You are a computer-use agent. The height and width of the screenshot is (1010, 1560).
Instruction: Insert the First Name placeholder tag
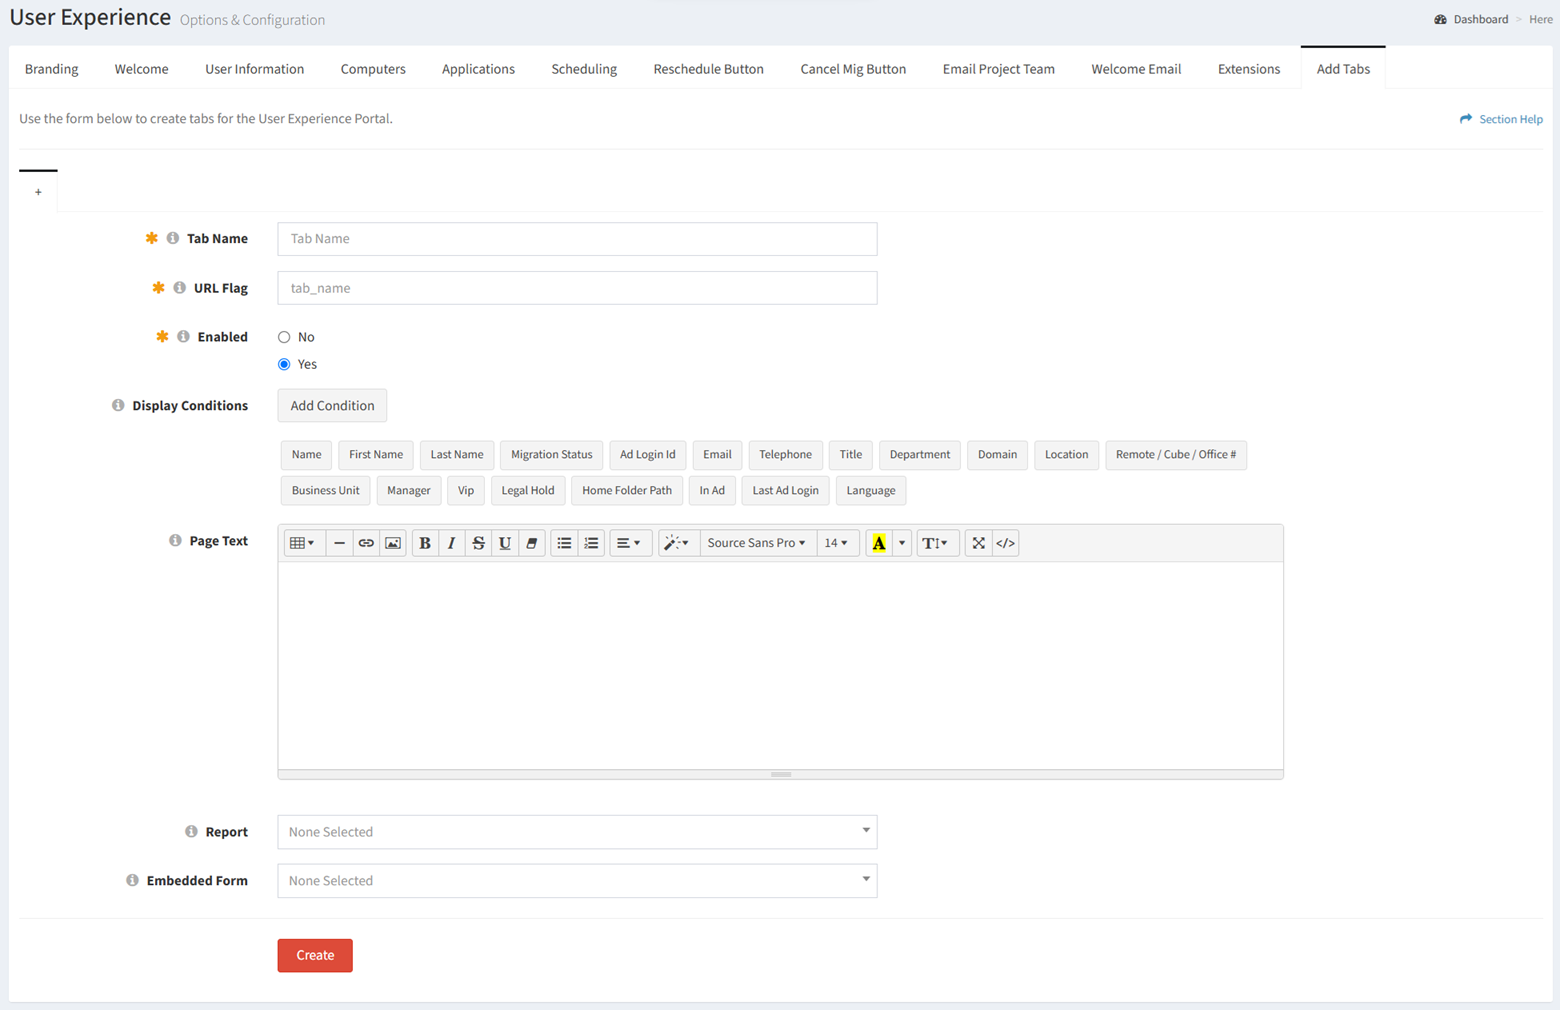pyautogui.click(x=376, y=454)
